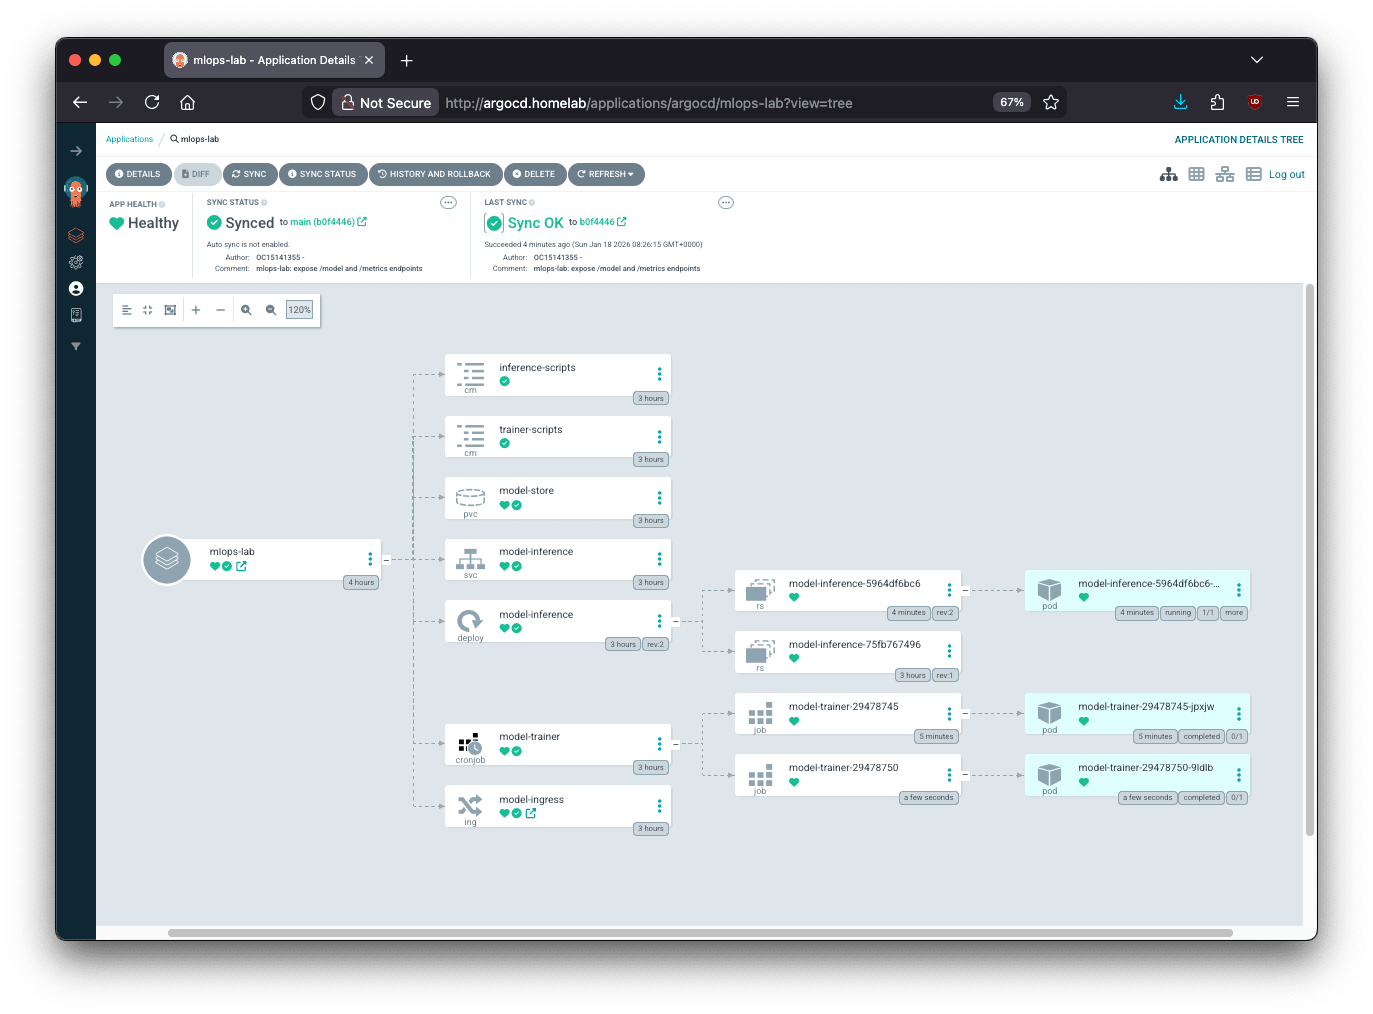Open the Documentation icon in sidebar
The width and height of the screenshot is (1373, 1014).
coord(76,314)
